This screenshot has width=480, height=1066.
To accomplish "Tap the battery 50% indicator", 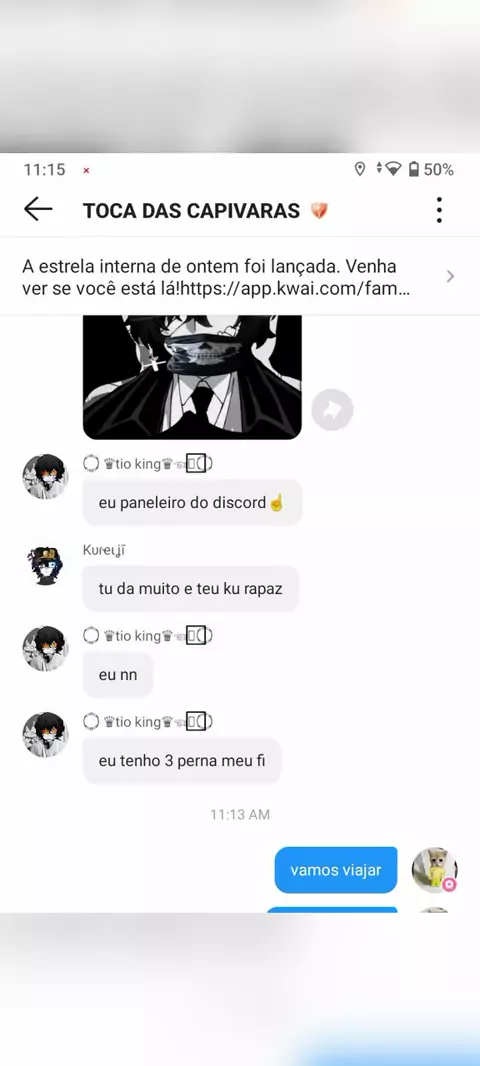I will (x=431, y=169).
